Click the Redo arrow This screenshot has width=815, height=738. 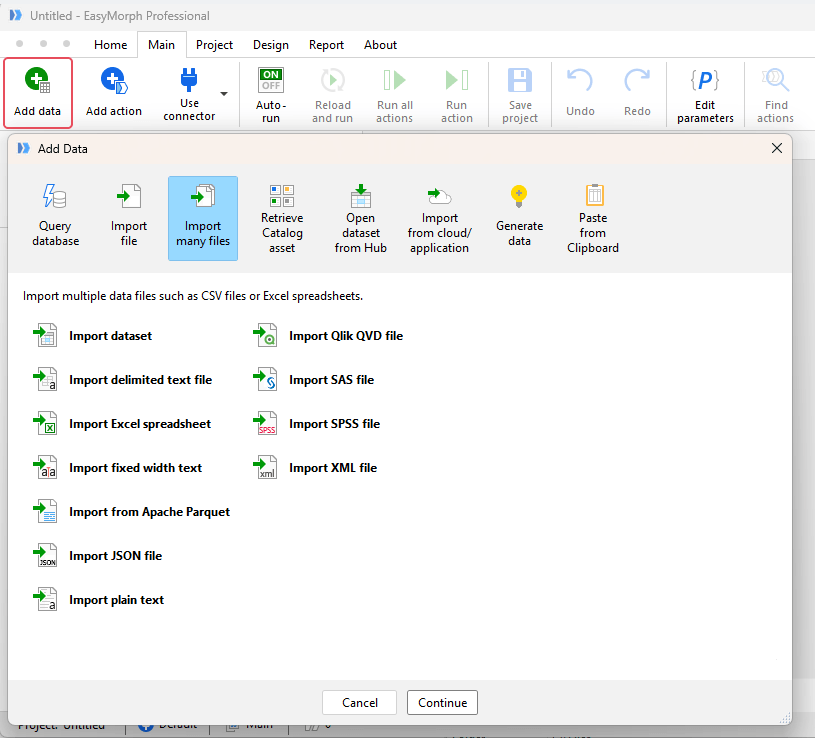[x=637, y=81]
